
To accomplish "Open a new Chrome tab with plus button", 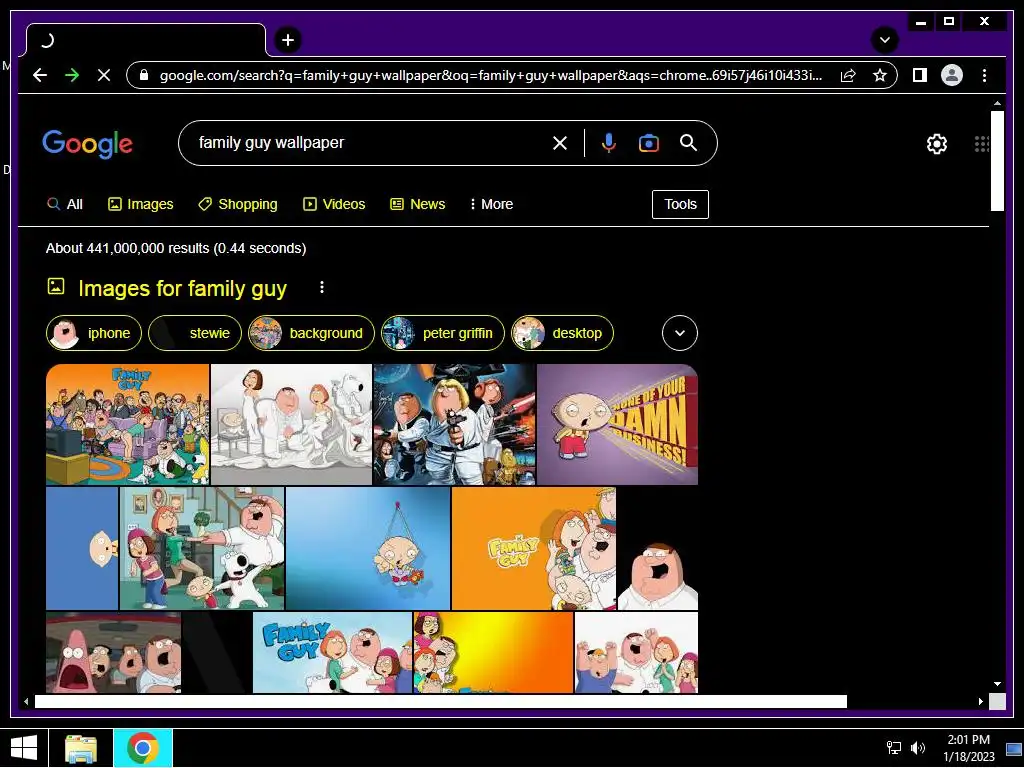I will tap(287, 40).
